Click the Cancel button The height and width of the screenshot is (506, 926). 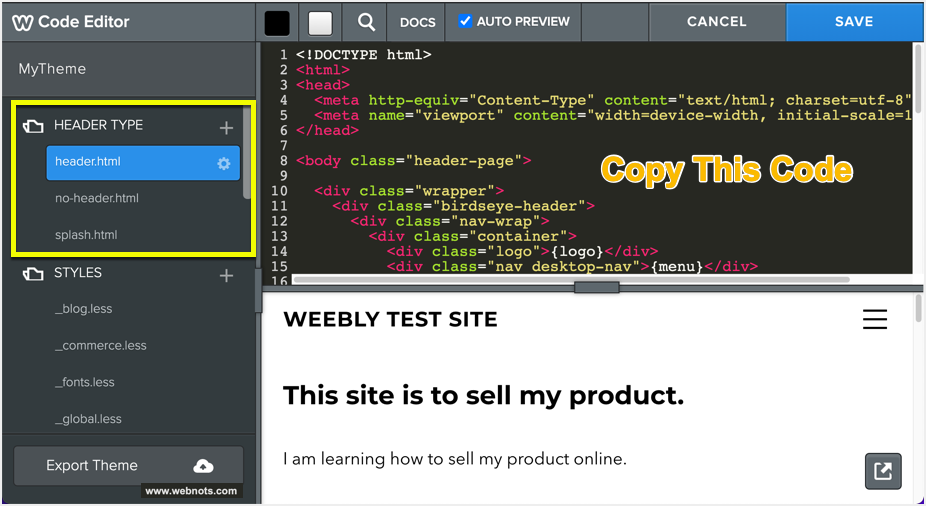(717, 21)
